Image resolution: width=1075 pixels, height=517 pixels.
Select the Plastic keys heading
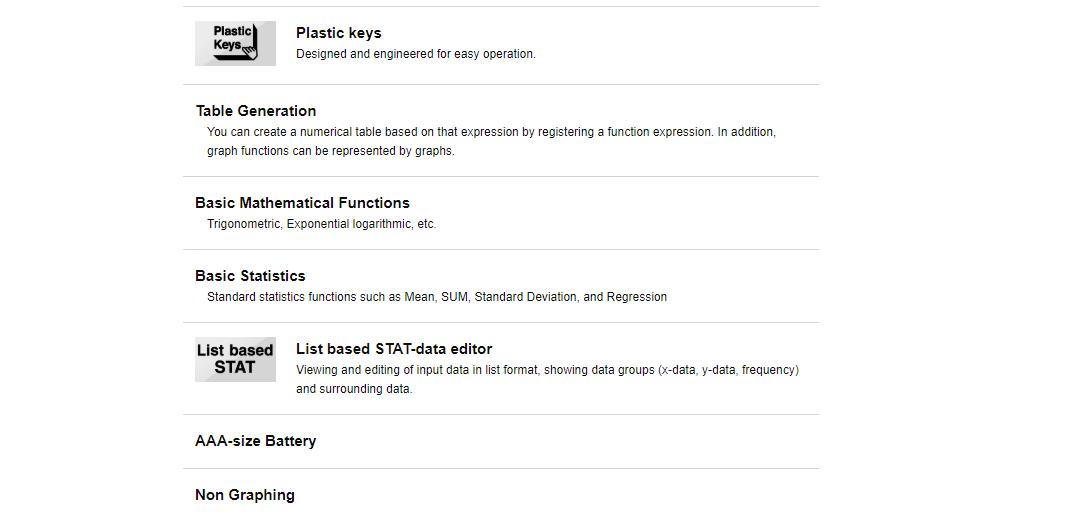(339, 33)
